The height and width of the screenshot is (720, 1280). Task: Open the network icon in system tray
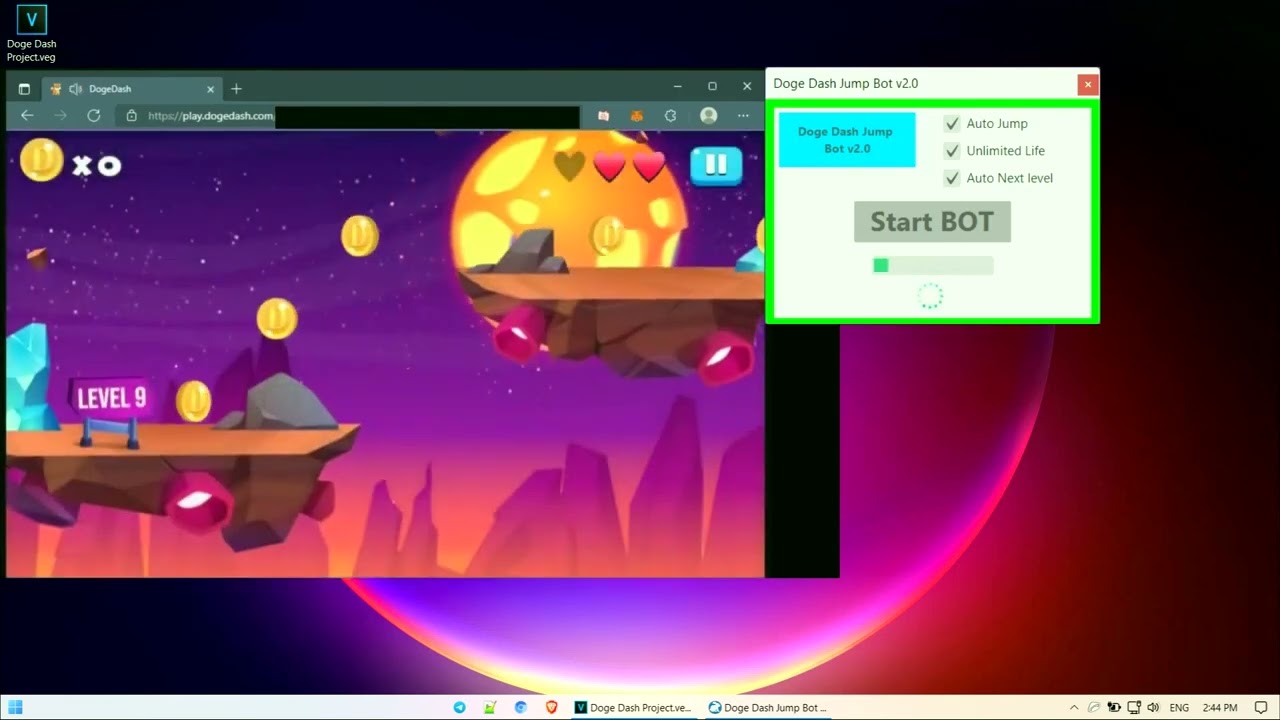tap(1135, 707)
